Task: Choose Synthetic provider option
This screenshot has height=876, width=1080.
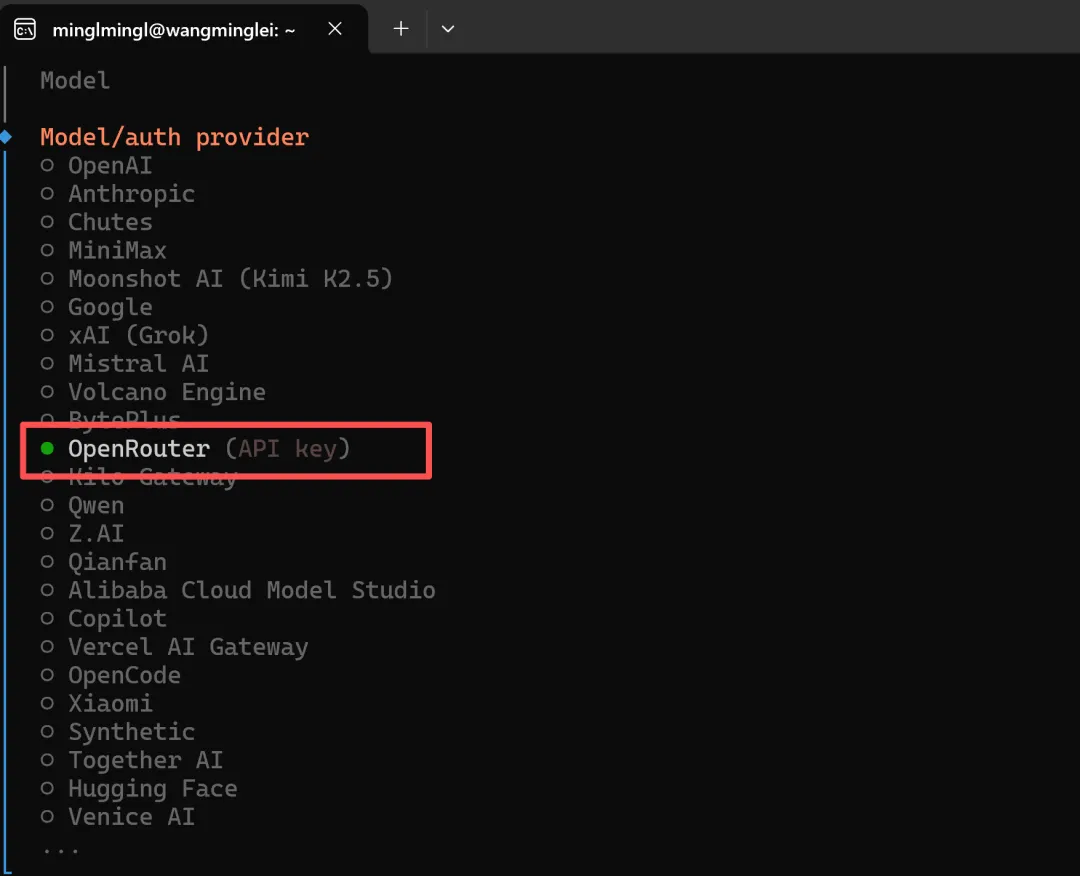Action: [117, 731]
